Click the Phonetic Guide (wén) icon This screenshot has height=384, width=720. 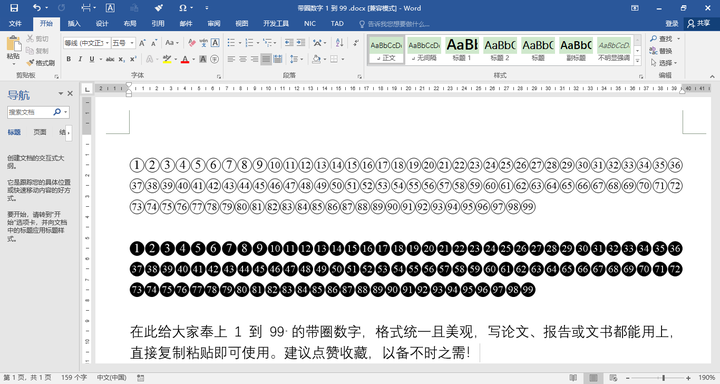tap(203, 43)
